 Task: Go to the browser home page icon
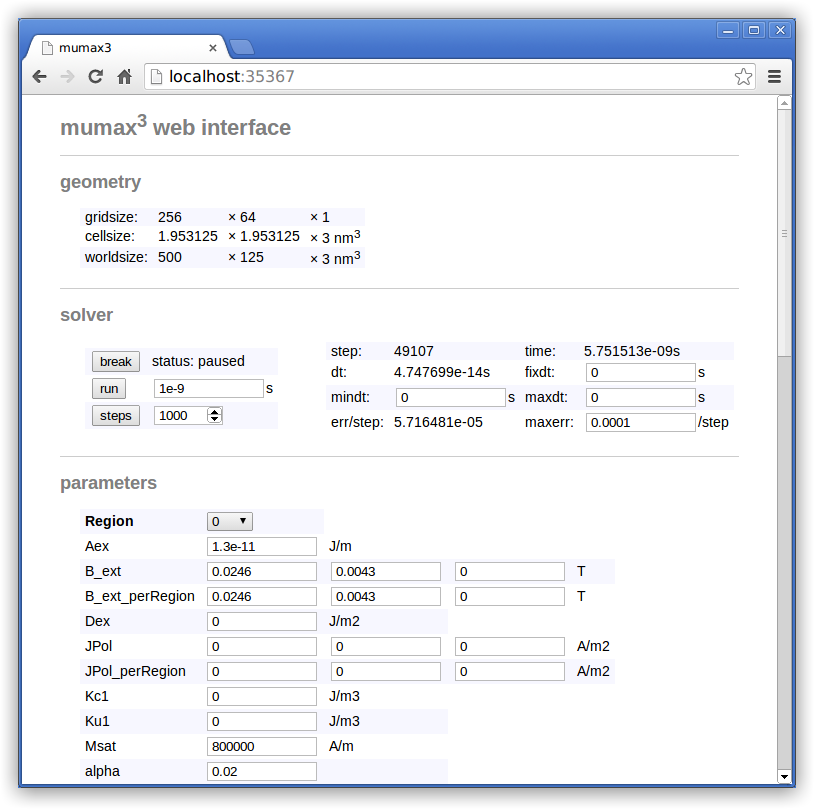click(125, 76)
